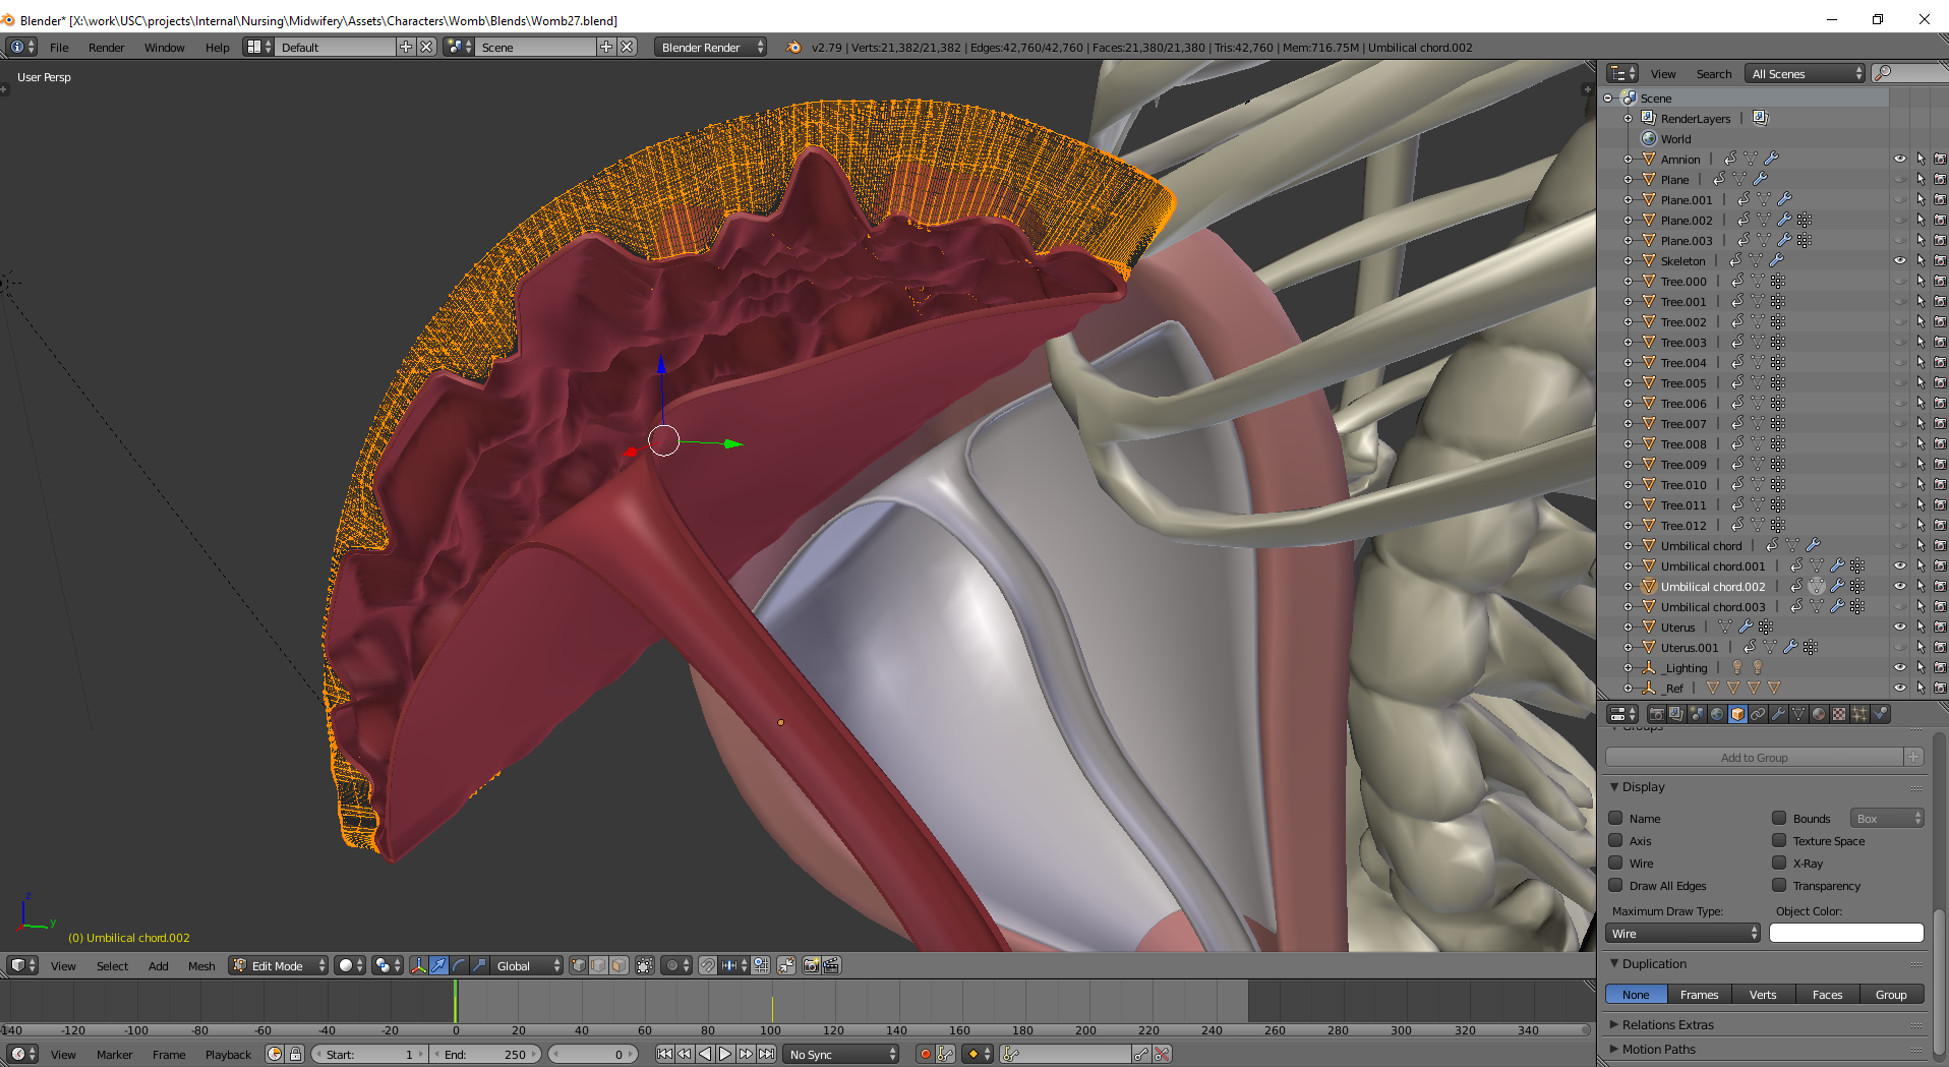Viewport: 1949px width, 1067px height.
Task: Check the Draw All Edges option
Action: click(x=1616, y=886)
